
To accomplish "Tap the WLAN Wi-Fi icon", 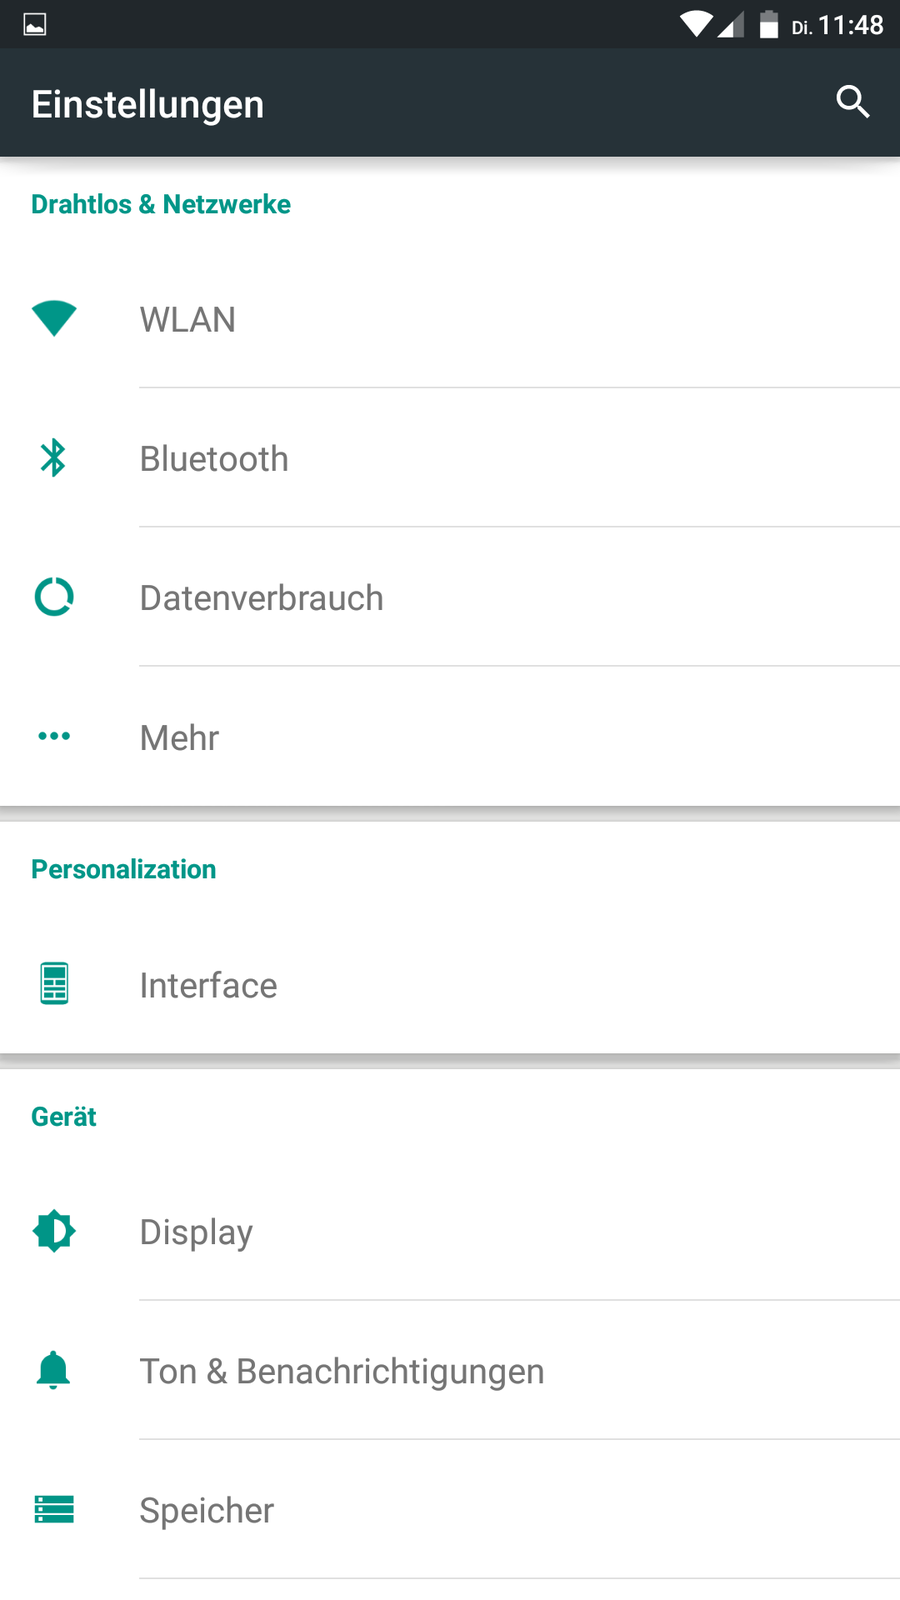I will coord(54,318).
